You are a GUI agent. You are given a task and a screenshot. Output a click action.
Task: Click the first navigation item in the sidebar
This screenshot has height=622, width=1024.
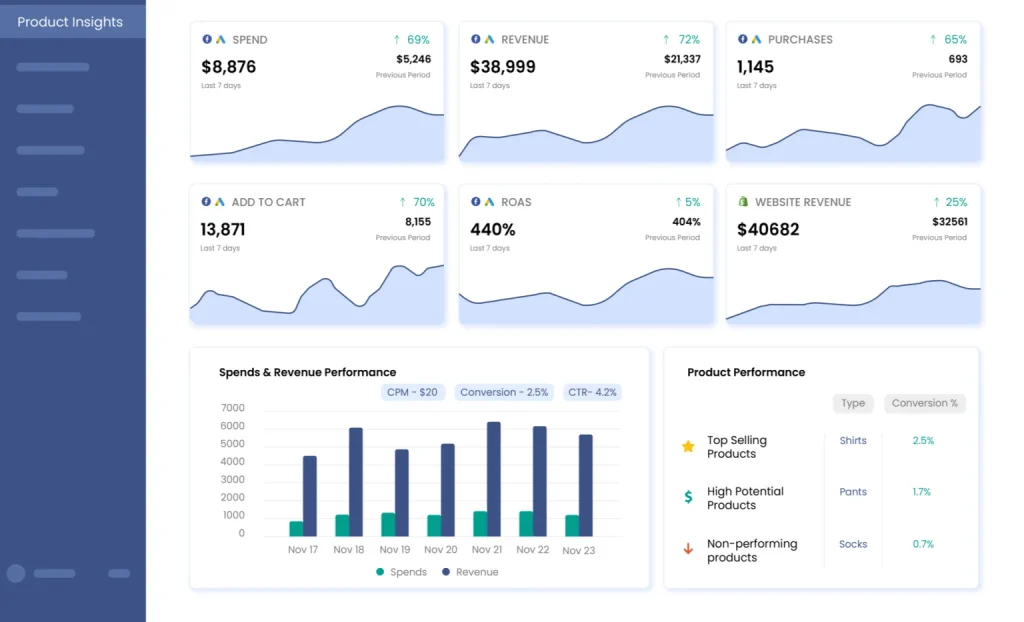coord(52,67)
